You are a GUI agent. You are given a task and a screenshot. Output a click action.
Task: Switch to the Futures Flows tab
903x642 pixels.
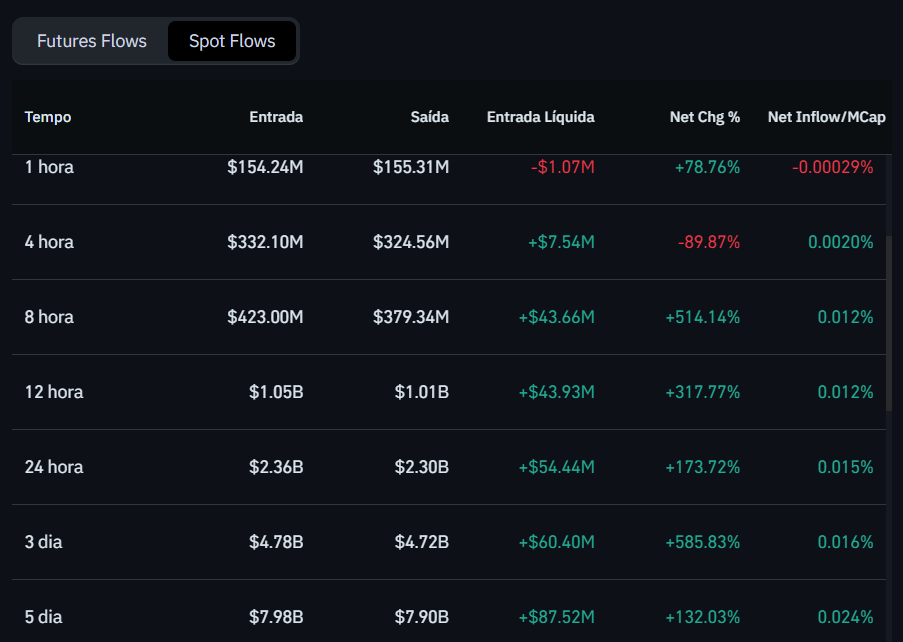pyautogui.click(x=91, y=41)
